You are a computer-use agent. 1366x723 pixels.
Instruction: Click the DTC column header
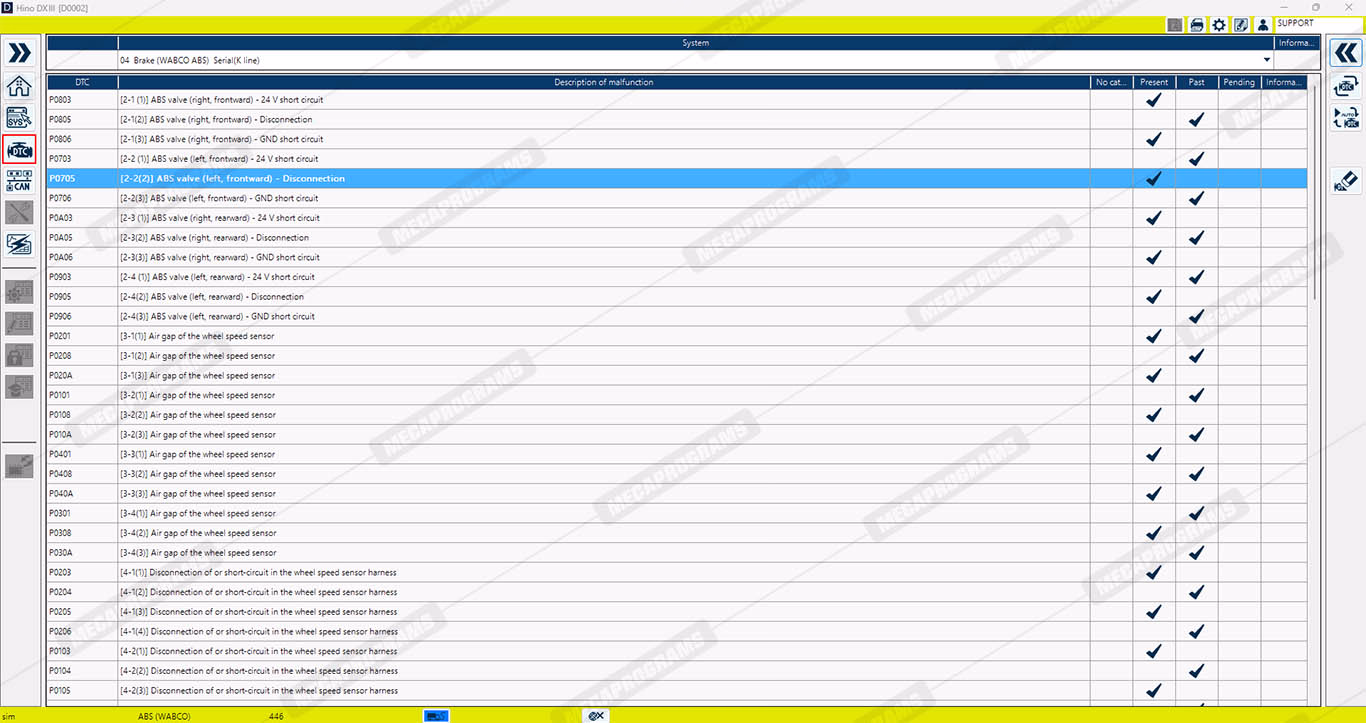click(x=82, y=82)
